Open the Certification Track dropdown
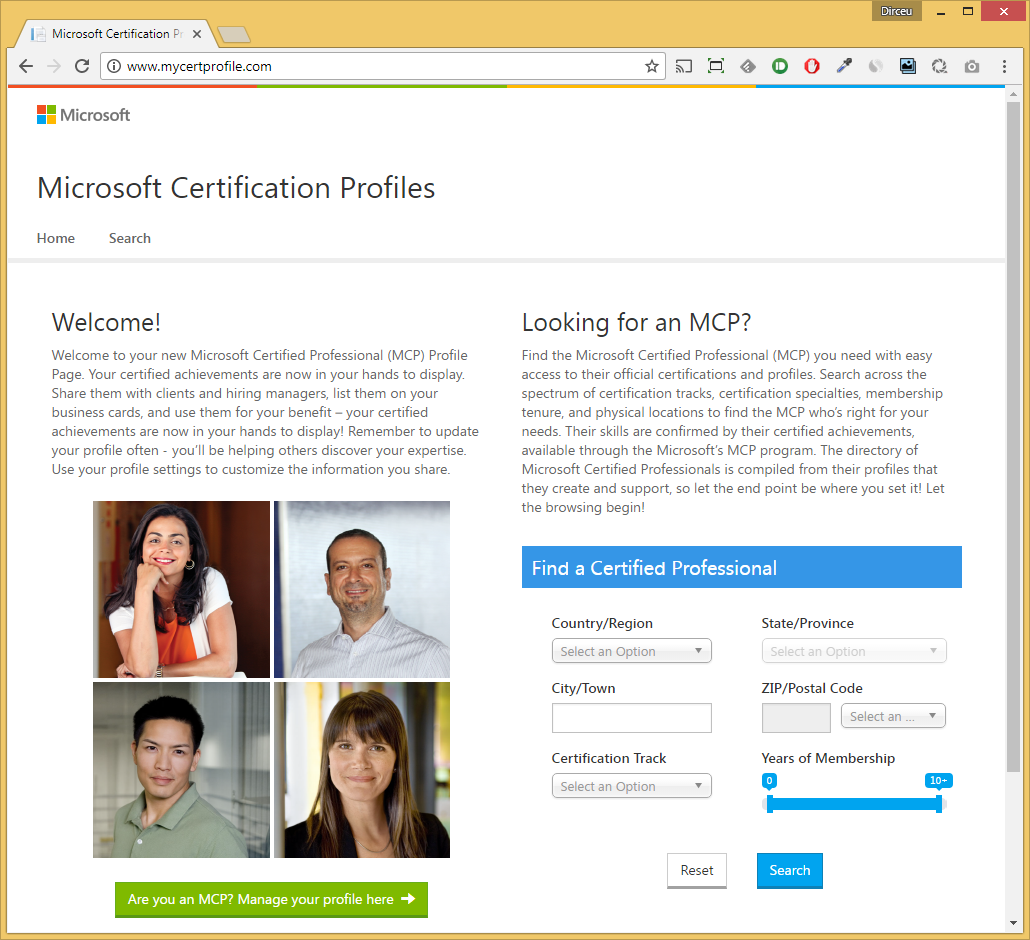The image size is (1030, 940). [631, 785]
